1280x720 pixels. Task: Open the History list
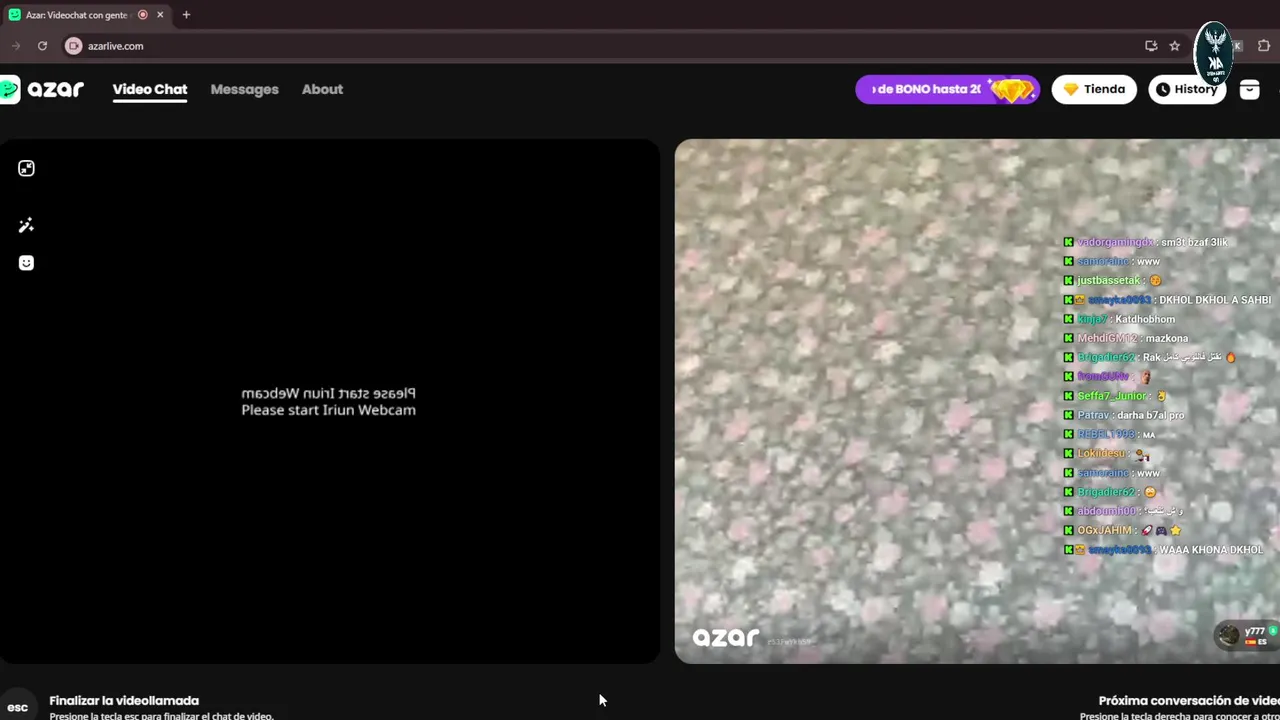point(1187,89)
